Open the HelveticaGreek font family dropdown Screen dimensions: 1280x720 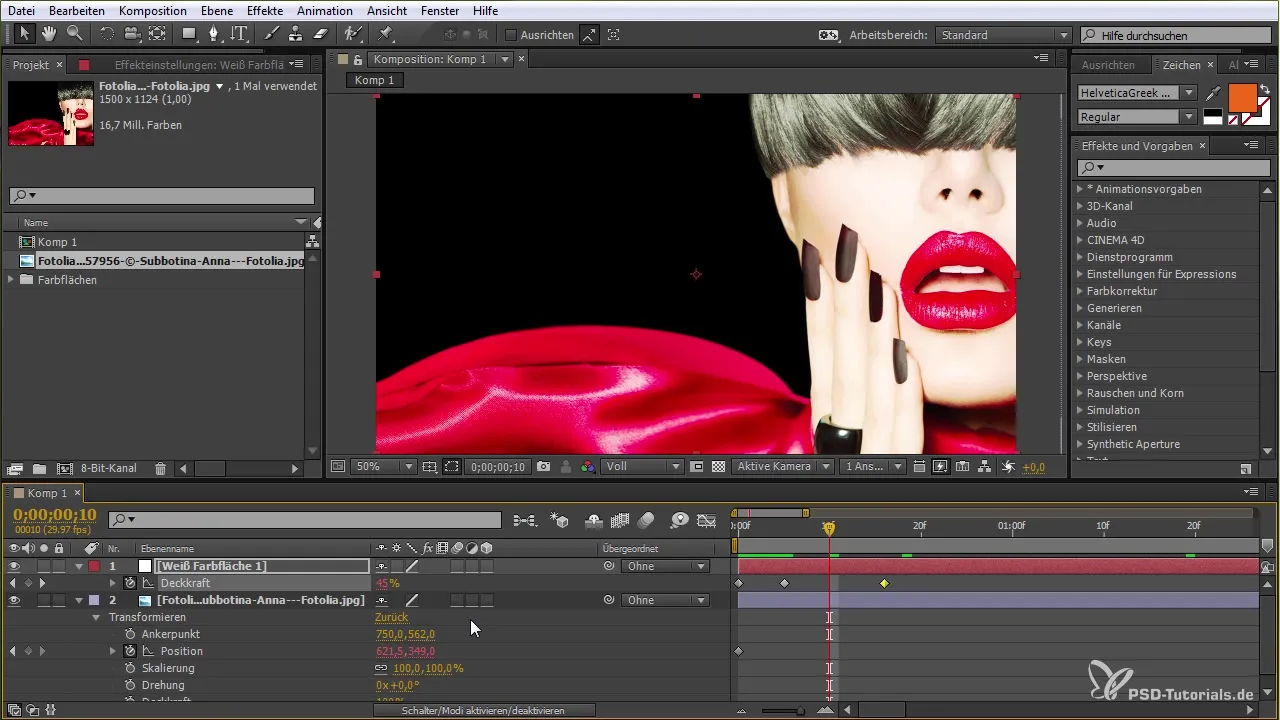click(x=1137, y=93)
